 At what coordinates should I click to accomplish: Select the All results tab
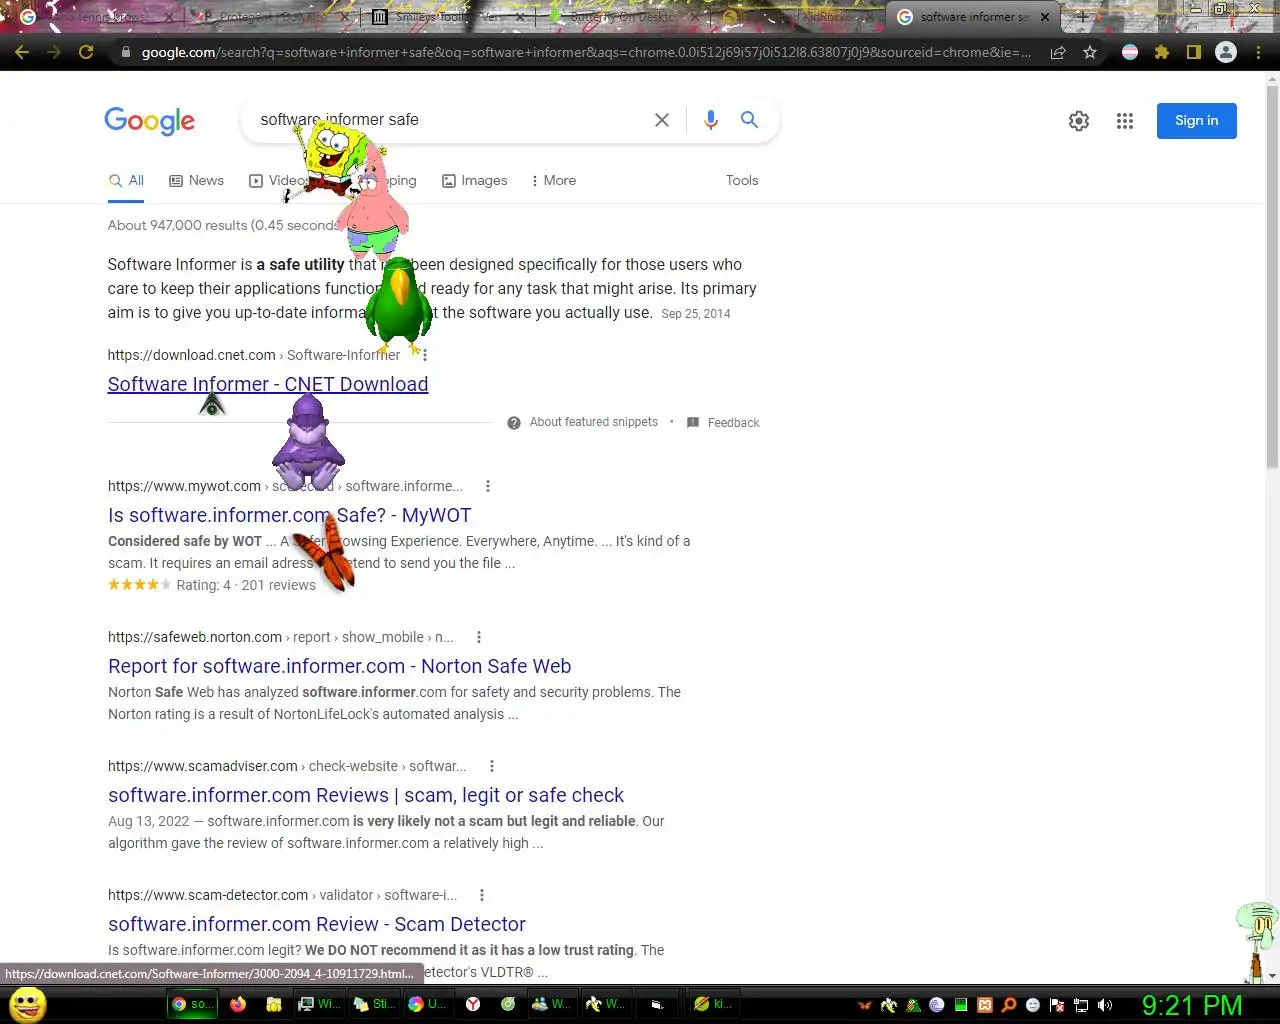tap(127, 180)
